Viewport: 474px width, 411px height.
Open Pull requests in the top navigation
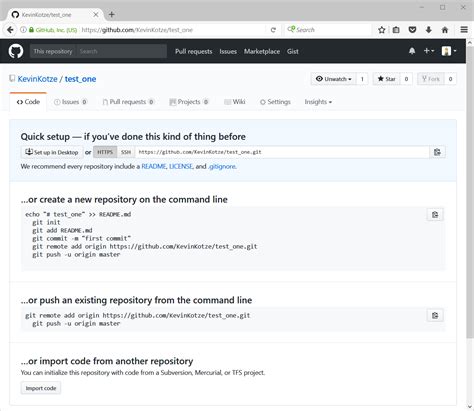pos(194,51)
